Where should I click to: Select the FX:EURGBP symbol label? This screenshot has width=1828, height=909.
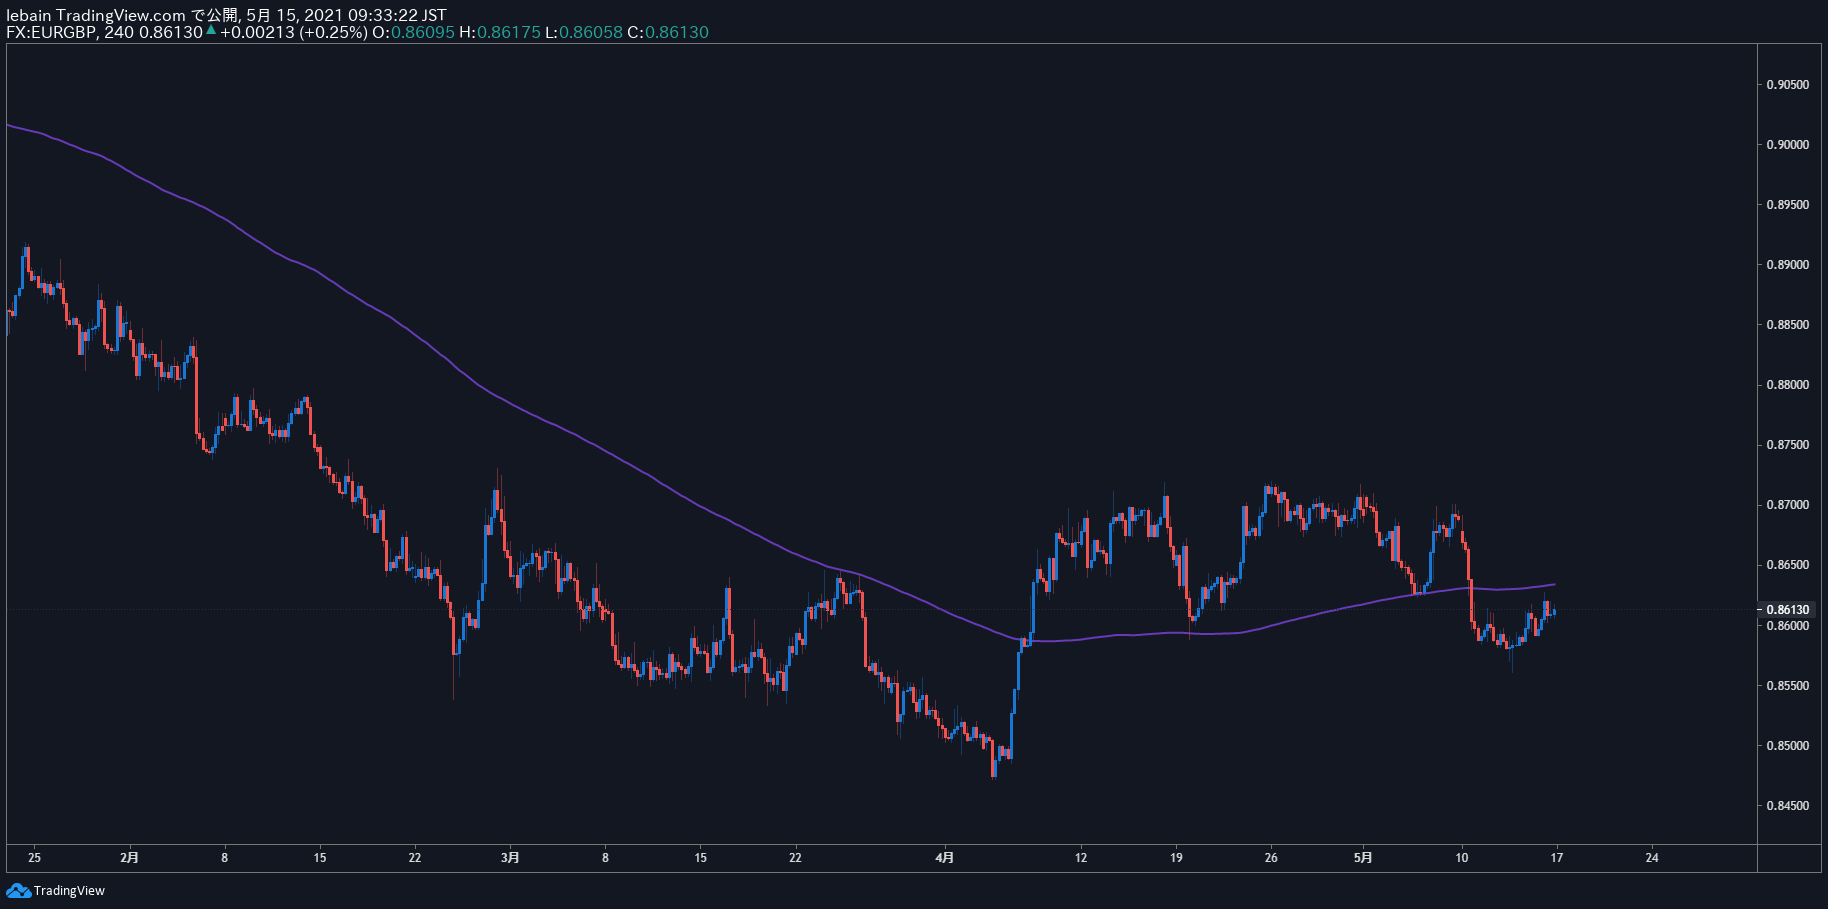(x=50, y=32)
